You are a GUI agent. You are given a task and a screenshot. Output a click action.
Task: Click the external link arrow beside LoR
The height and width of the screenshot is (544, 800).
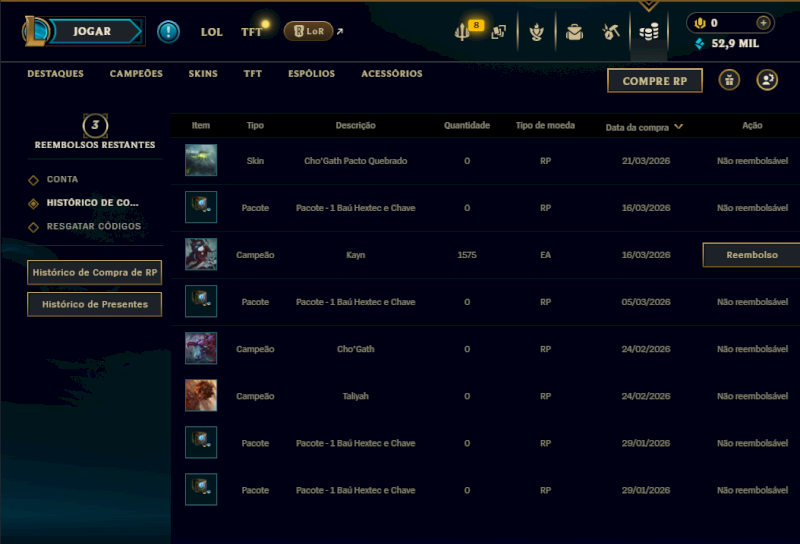(340, 32)
